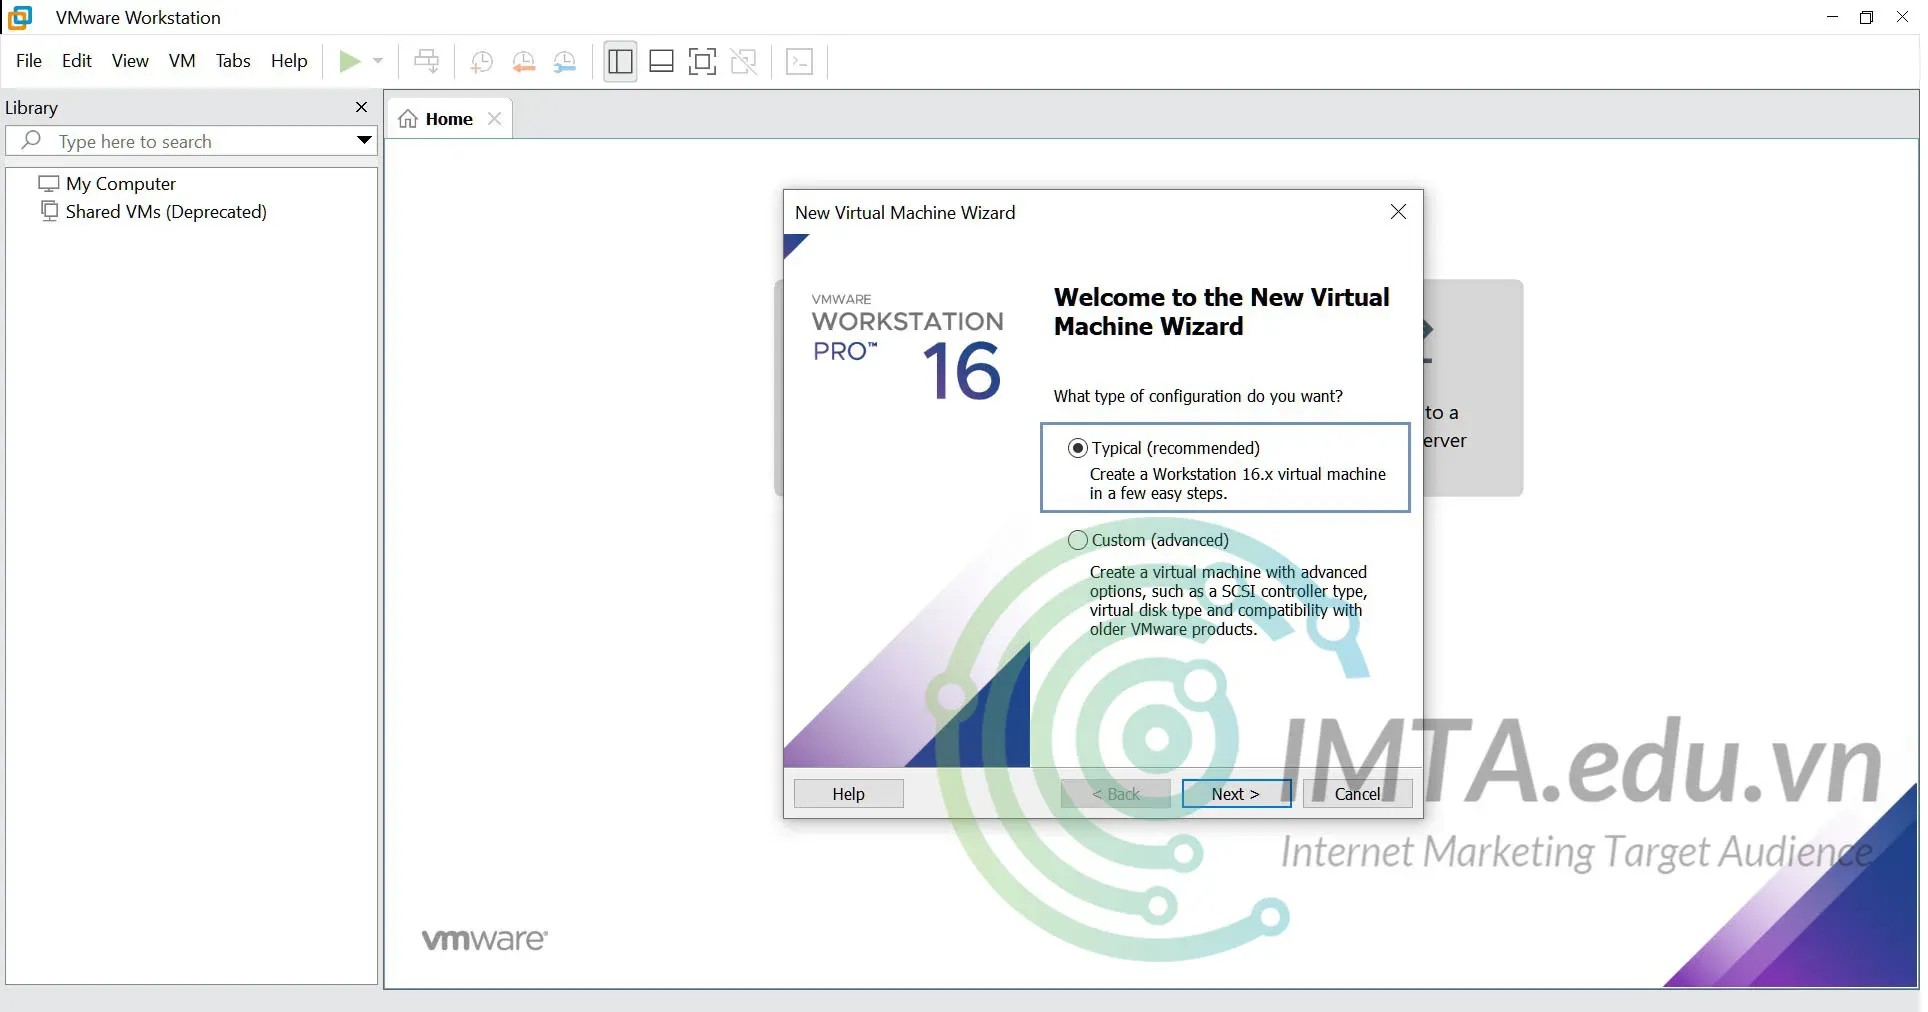
Task: Toggle the Show Library sidebar icon
Action: point(620,62)
